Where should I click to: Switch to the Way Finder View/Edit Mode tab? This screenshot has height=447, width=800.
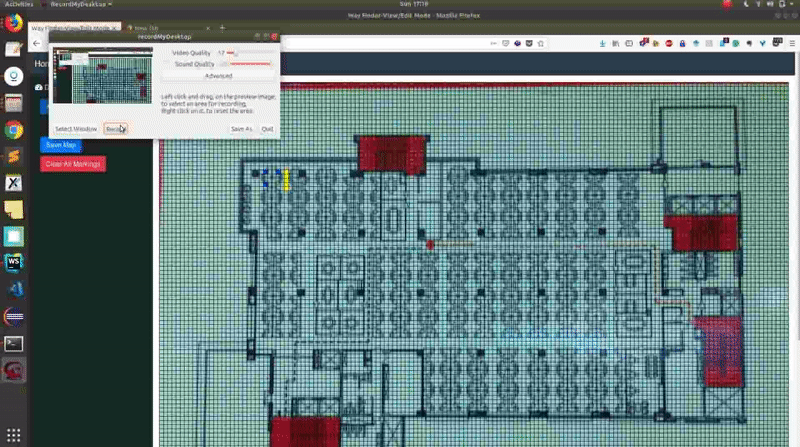tap(70, 28)
